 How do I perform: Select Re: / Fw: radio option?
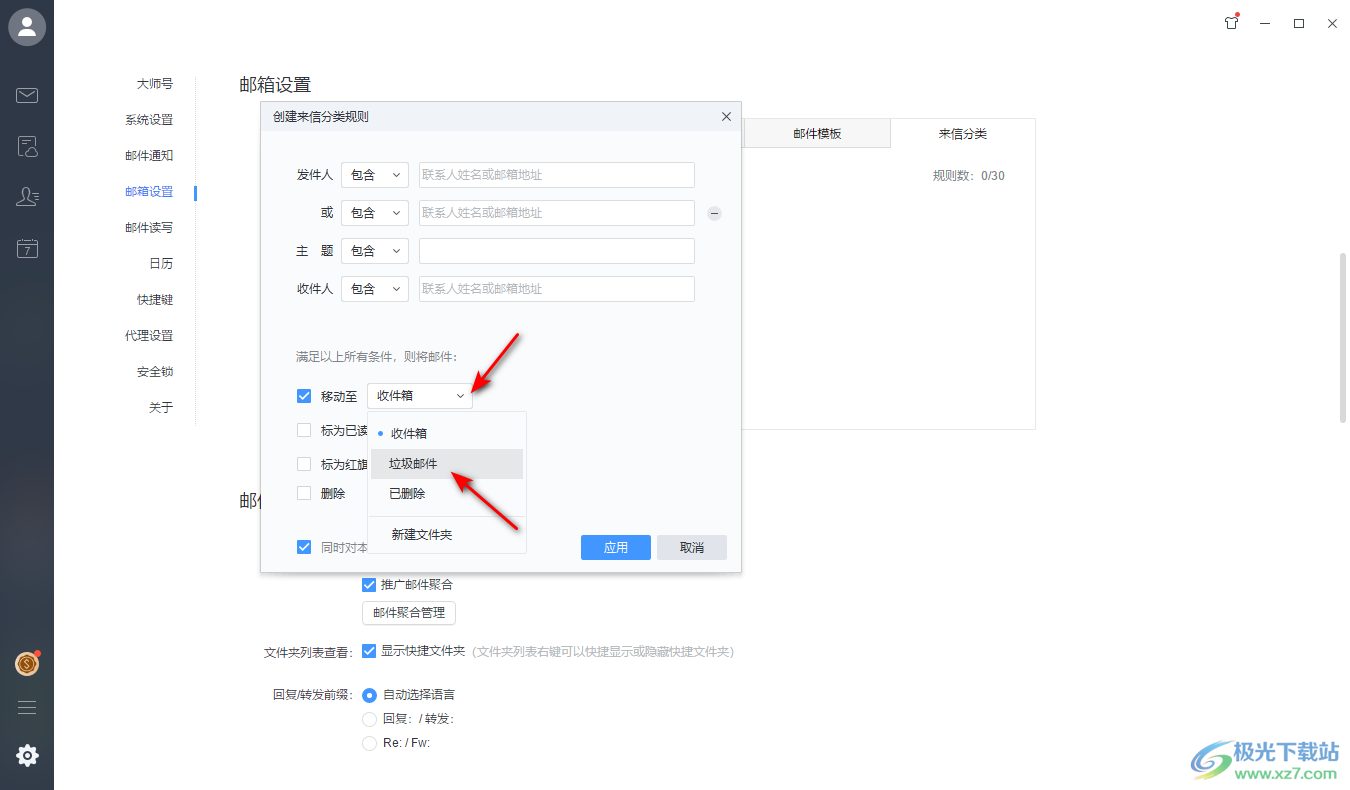pos(369,743)
